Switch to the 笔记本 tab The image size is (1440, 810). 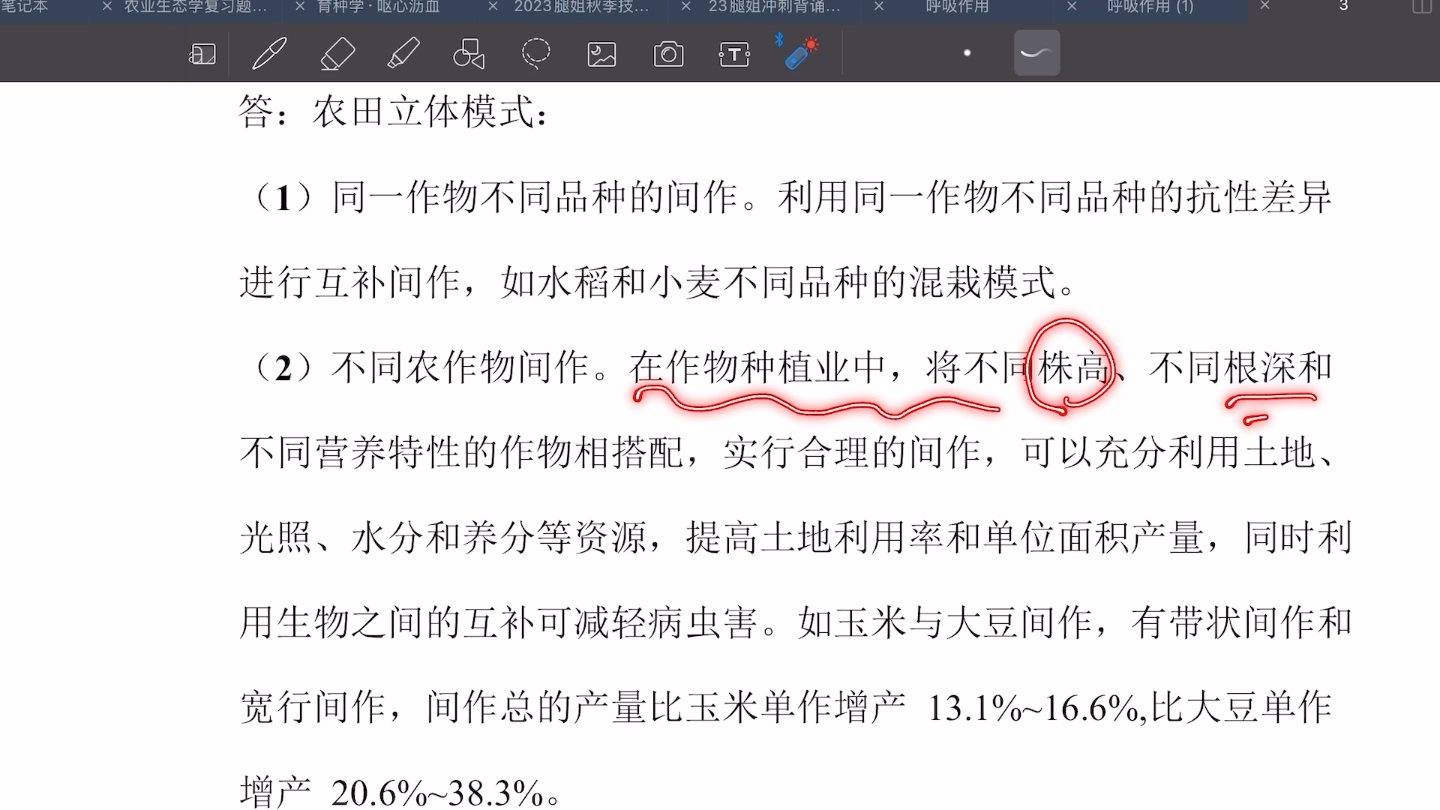(x=24, y=6)
